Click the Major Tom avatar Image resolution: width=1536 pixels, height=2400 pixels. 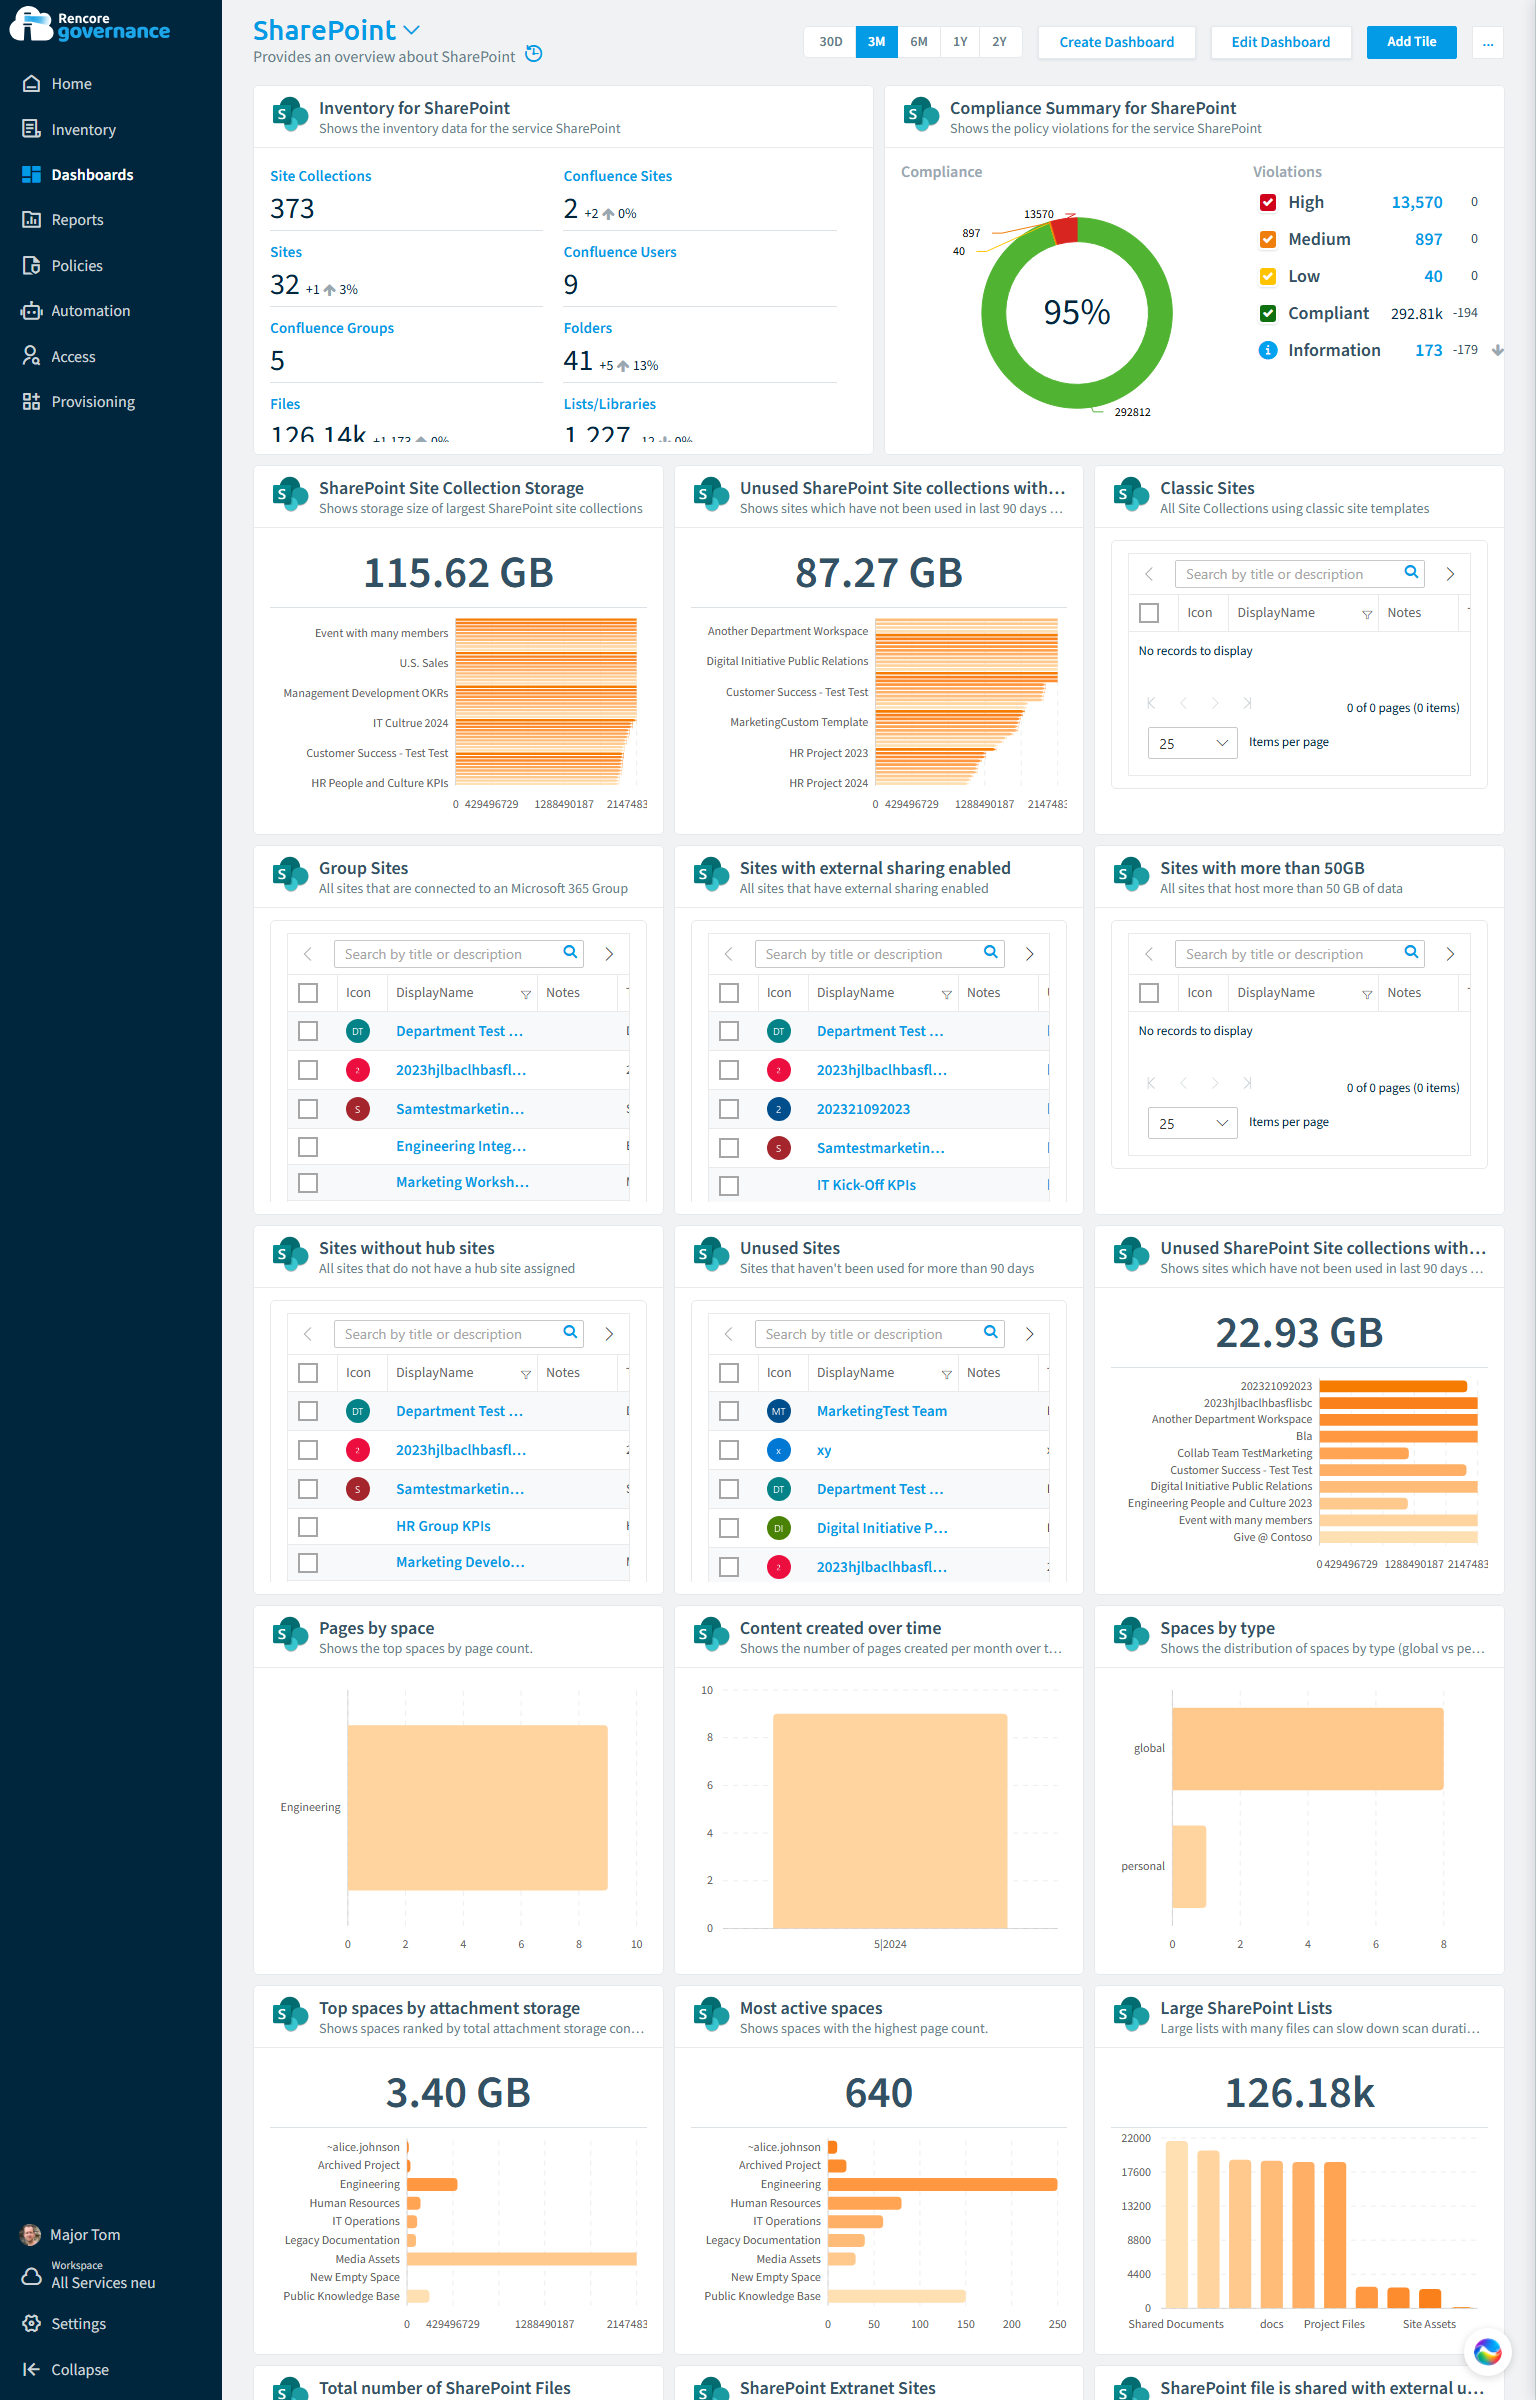31,2235
